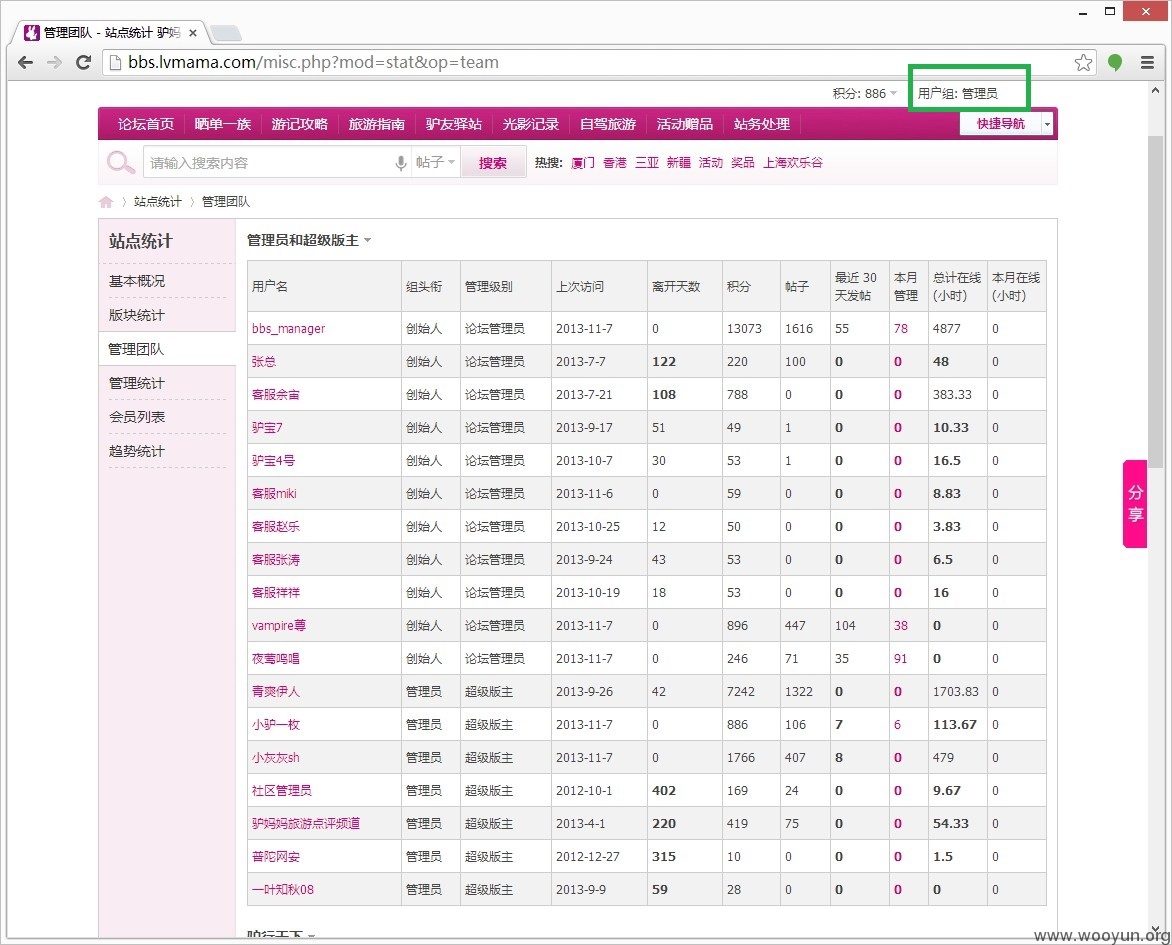Click the 三亚 hot search link
This screenshot has height=945, width=1172.
[x=647, y=162]
